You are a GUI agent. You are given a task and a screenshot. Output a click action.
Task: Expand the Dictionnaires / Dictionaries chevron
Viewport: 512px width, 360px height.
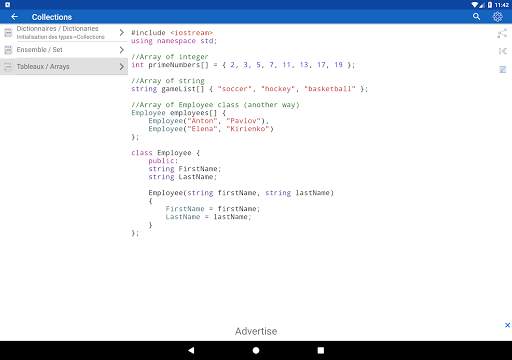122,33
